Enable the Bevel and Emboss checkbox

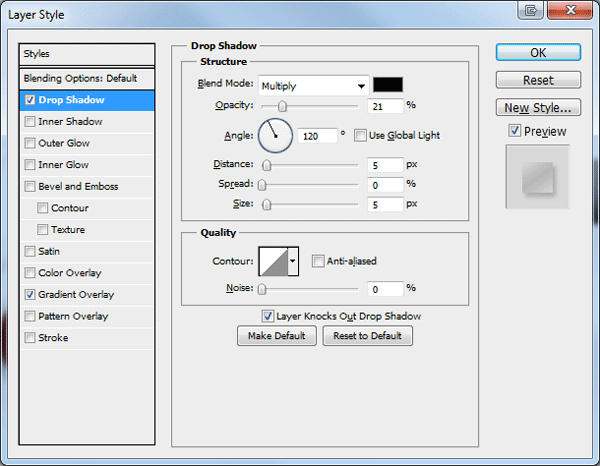tap(30, 186)
